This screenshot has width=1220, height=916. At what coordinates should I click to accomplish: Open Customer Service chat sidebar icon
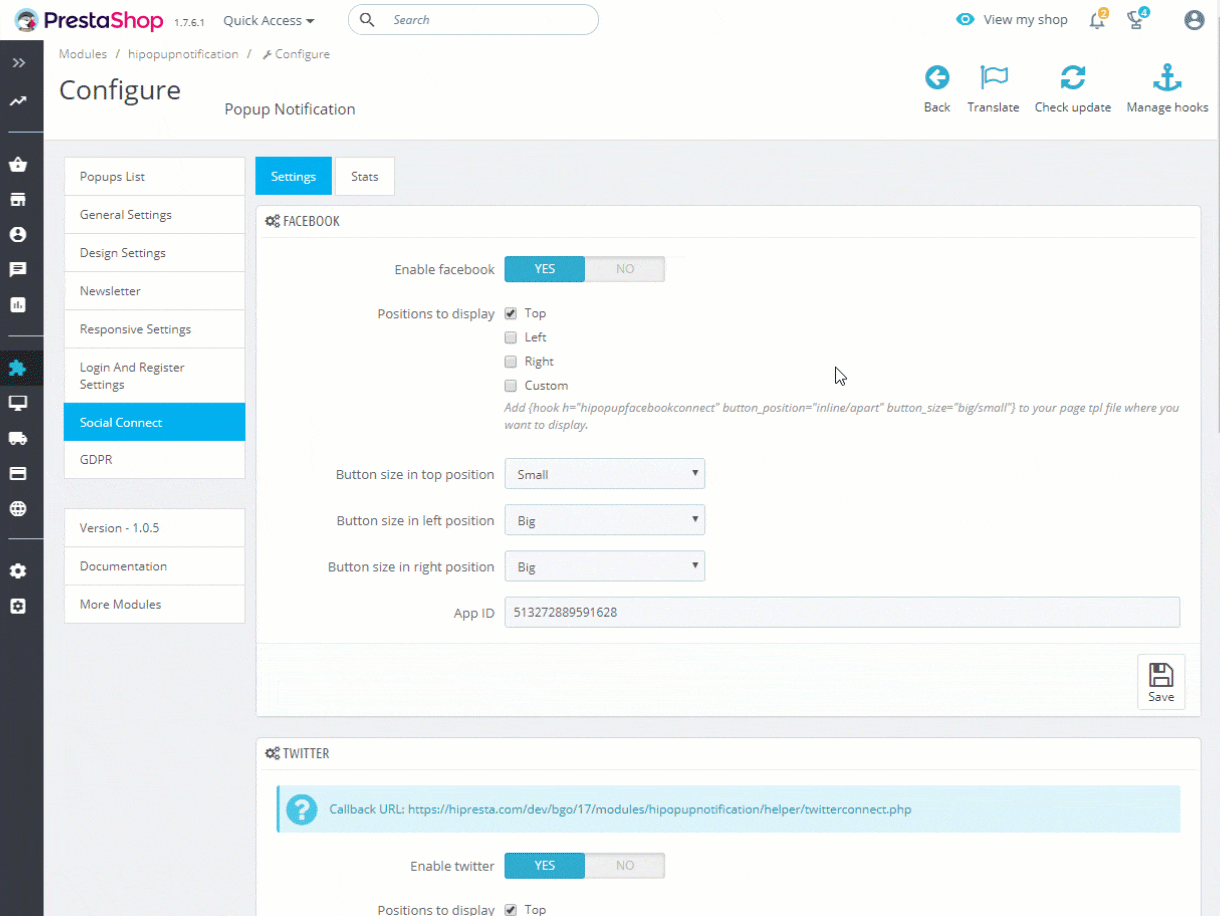(18, 270)
